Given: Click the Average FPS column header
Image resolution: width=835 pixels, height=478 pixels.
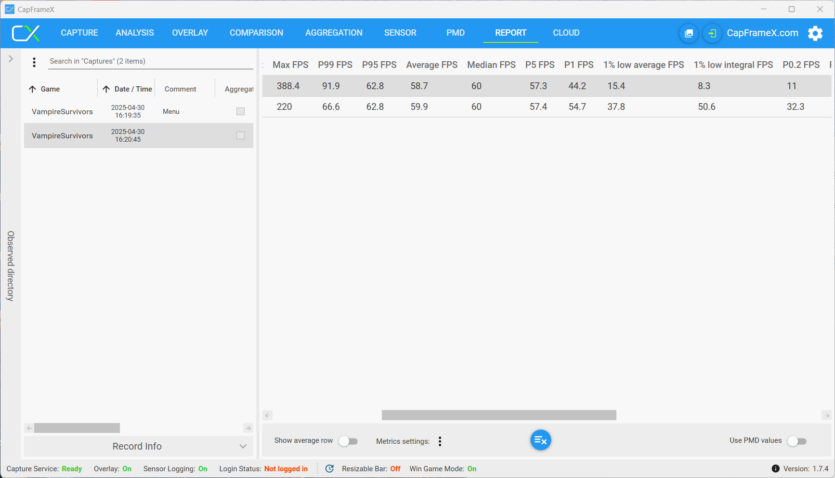Looking at the screenshot, I should tap(432, 65).
